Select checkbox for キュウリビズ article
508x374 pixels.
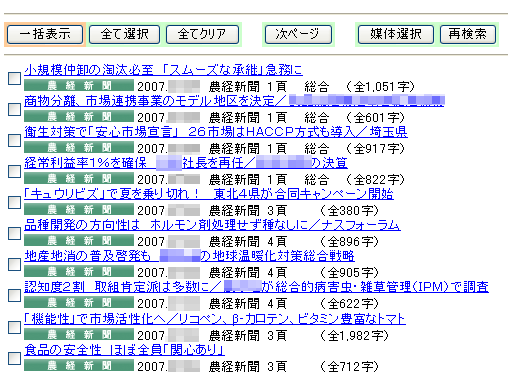pyautogui.click(x=14, y=202)
